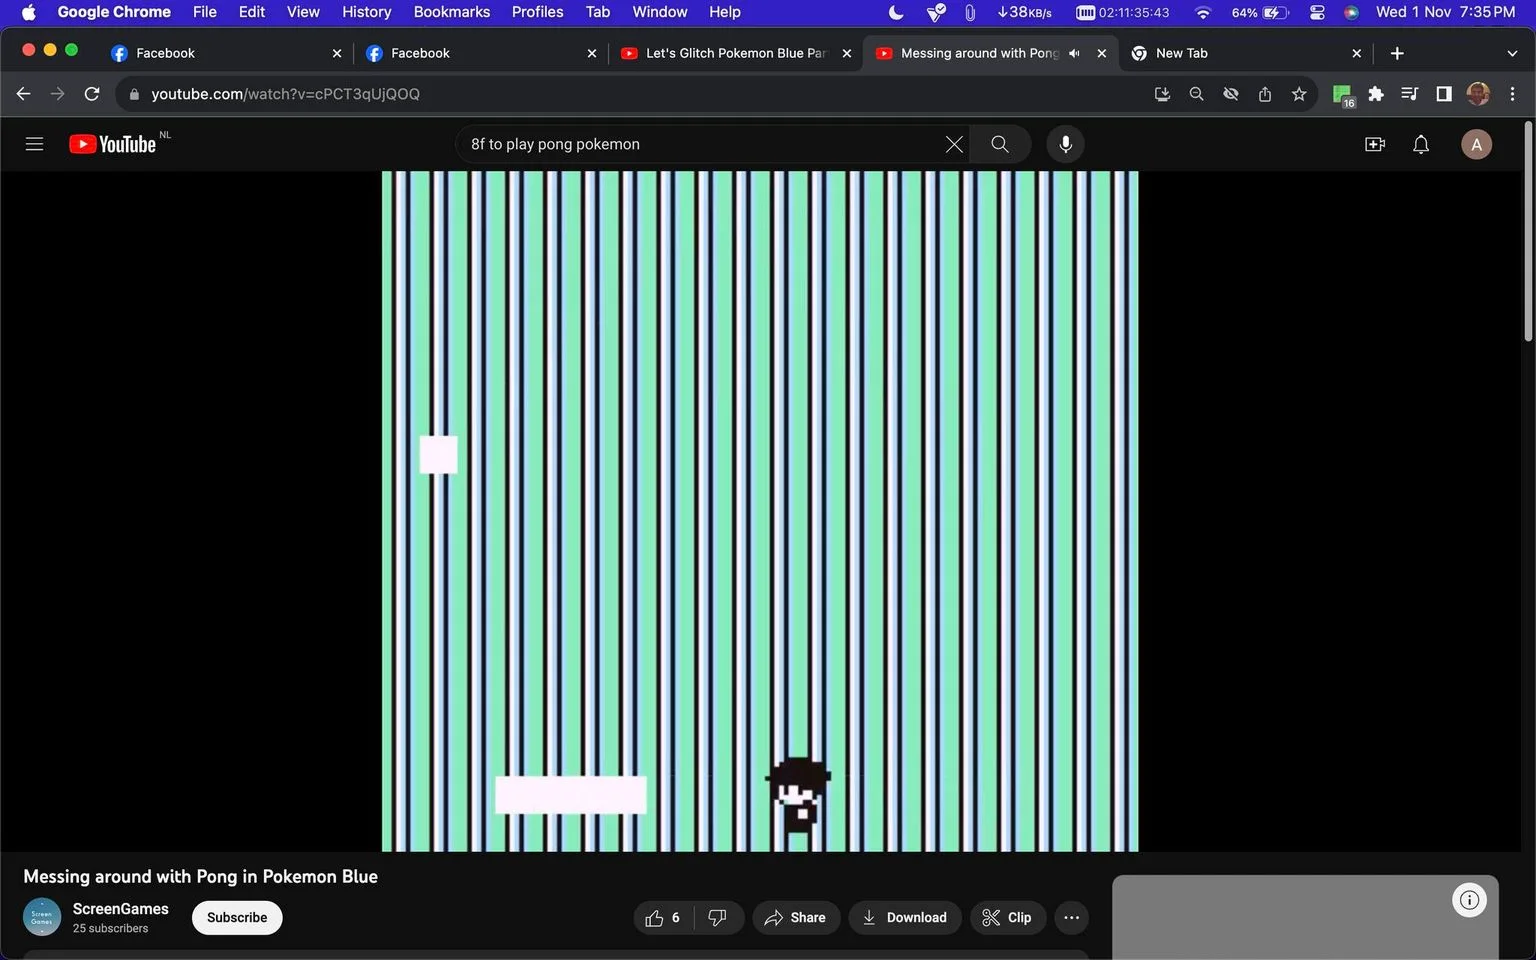Toggle the eye-slash icon in the address bar
Image resolution: width=1536 pixels, height=960 pixels.
(x=1231, y=94)
